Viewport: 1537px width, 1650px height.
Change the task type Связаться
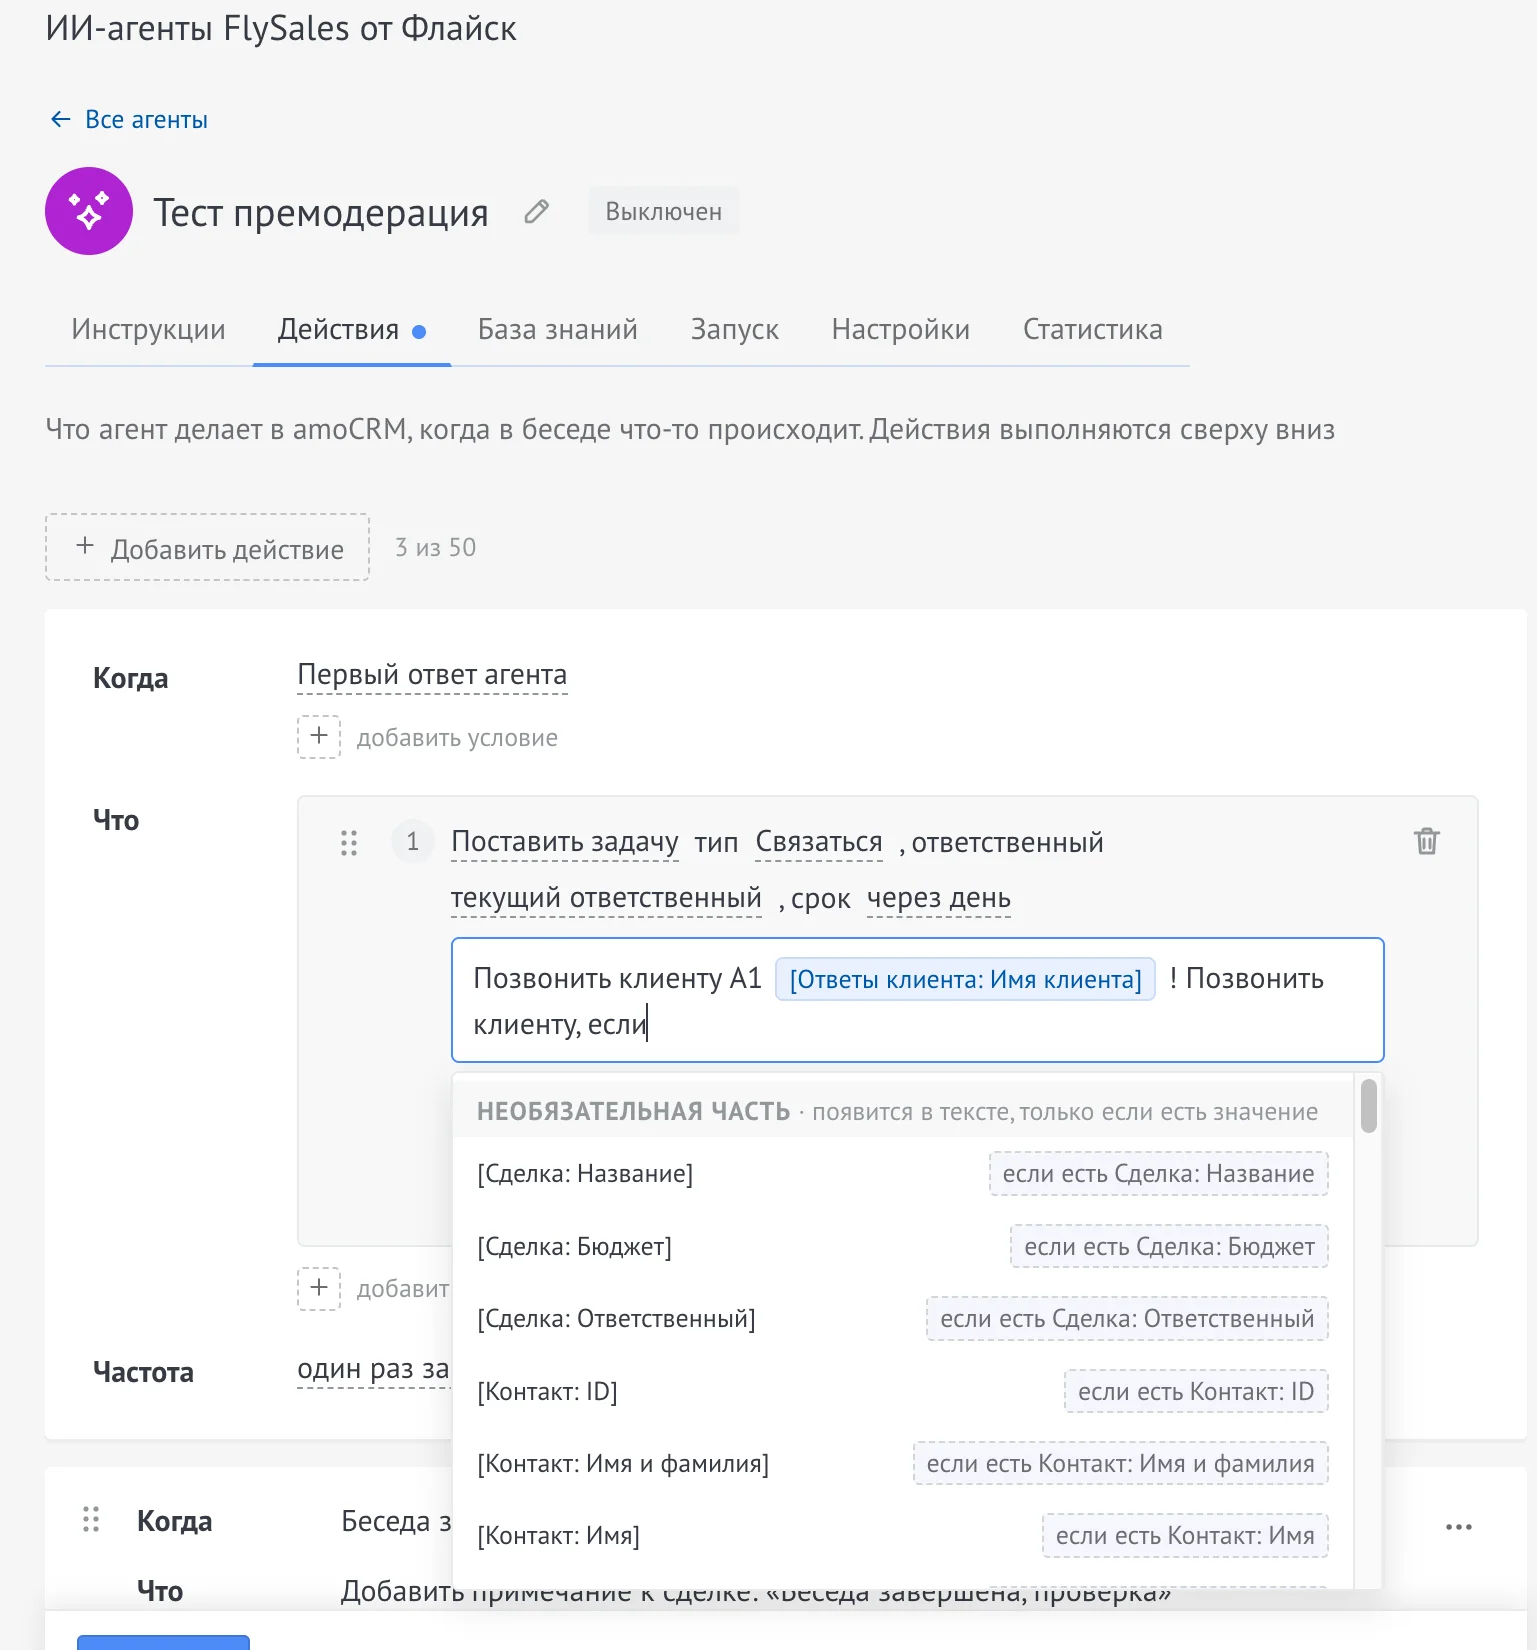tap(819, 842)
